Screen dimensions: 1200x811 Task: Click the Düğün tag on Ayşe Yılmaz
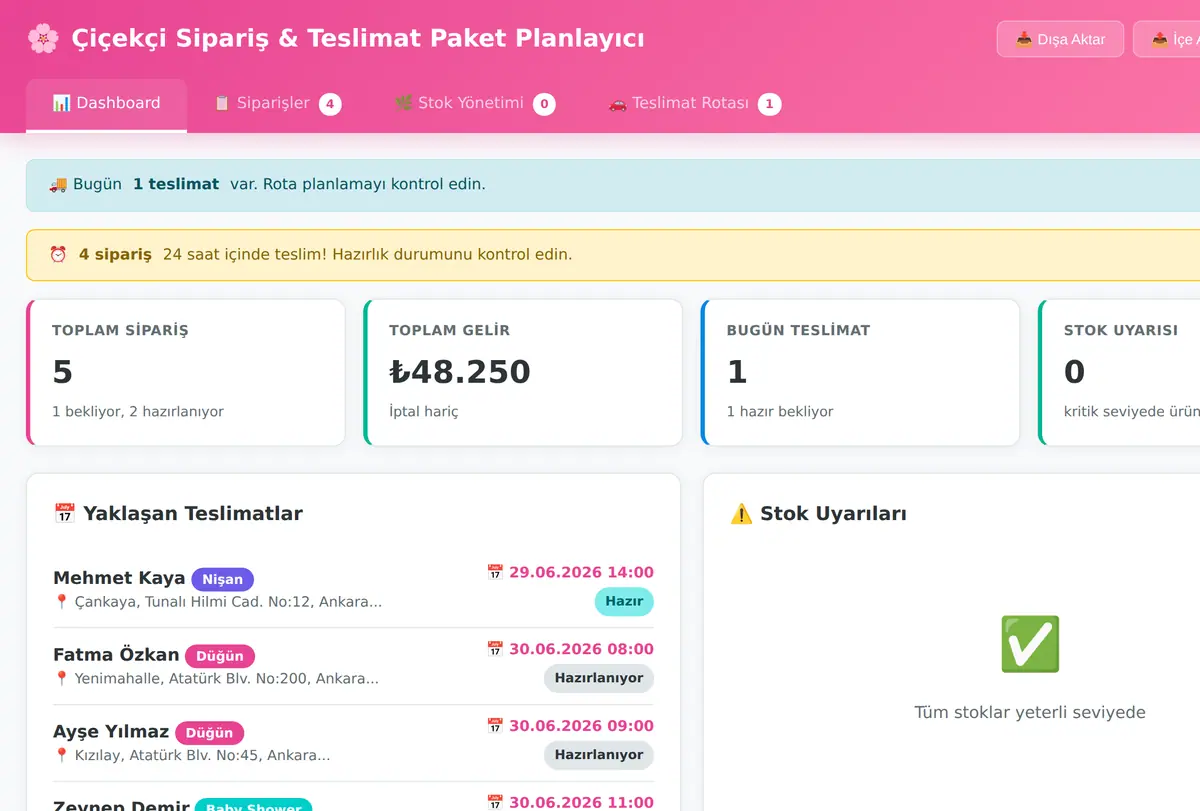click(x=209, y=733)
